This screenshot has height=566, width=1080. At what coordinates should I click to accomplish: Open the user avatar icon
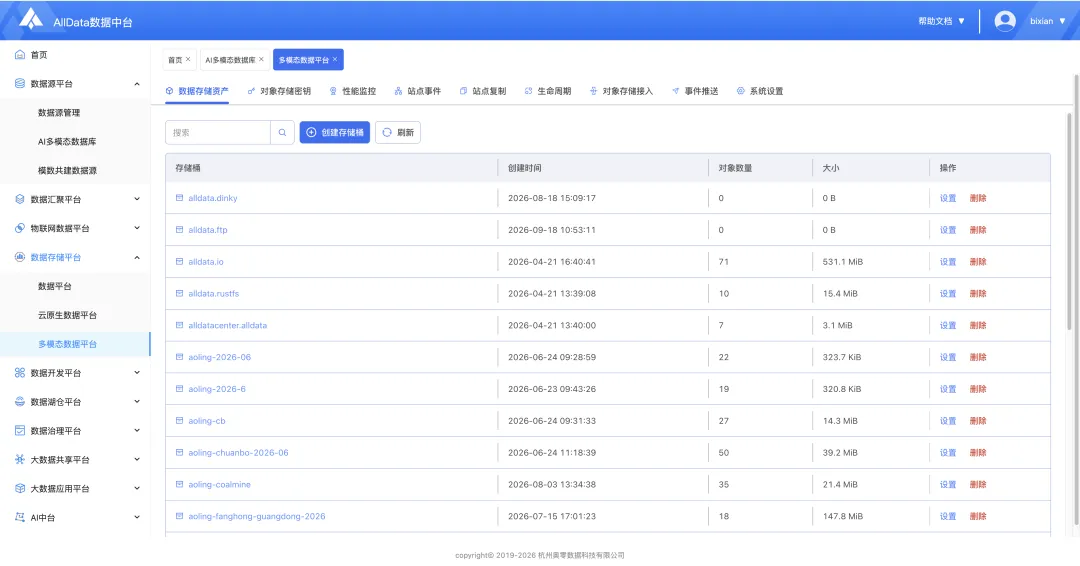1005,21
